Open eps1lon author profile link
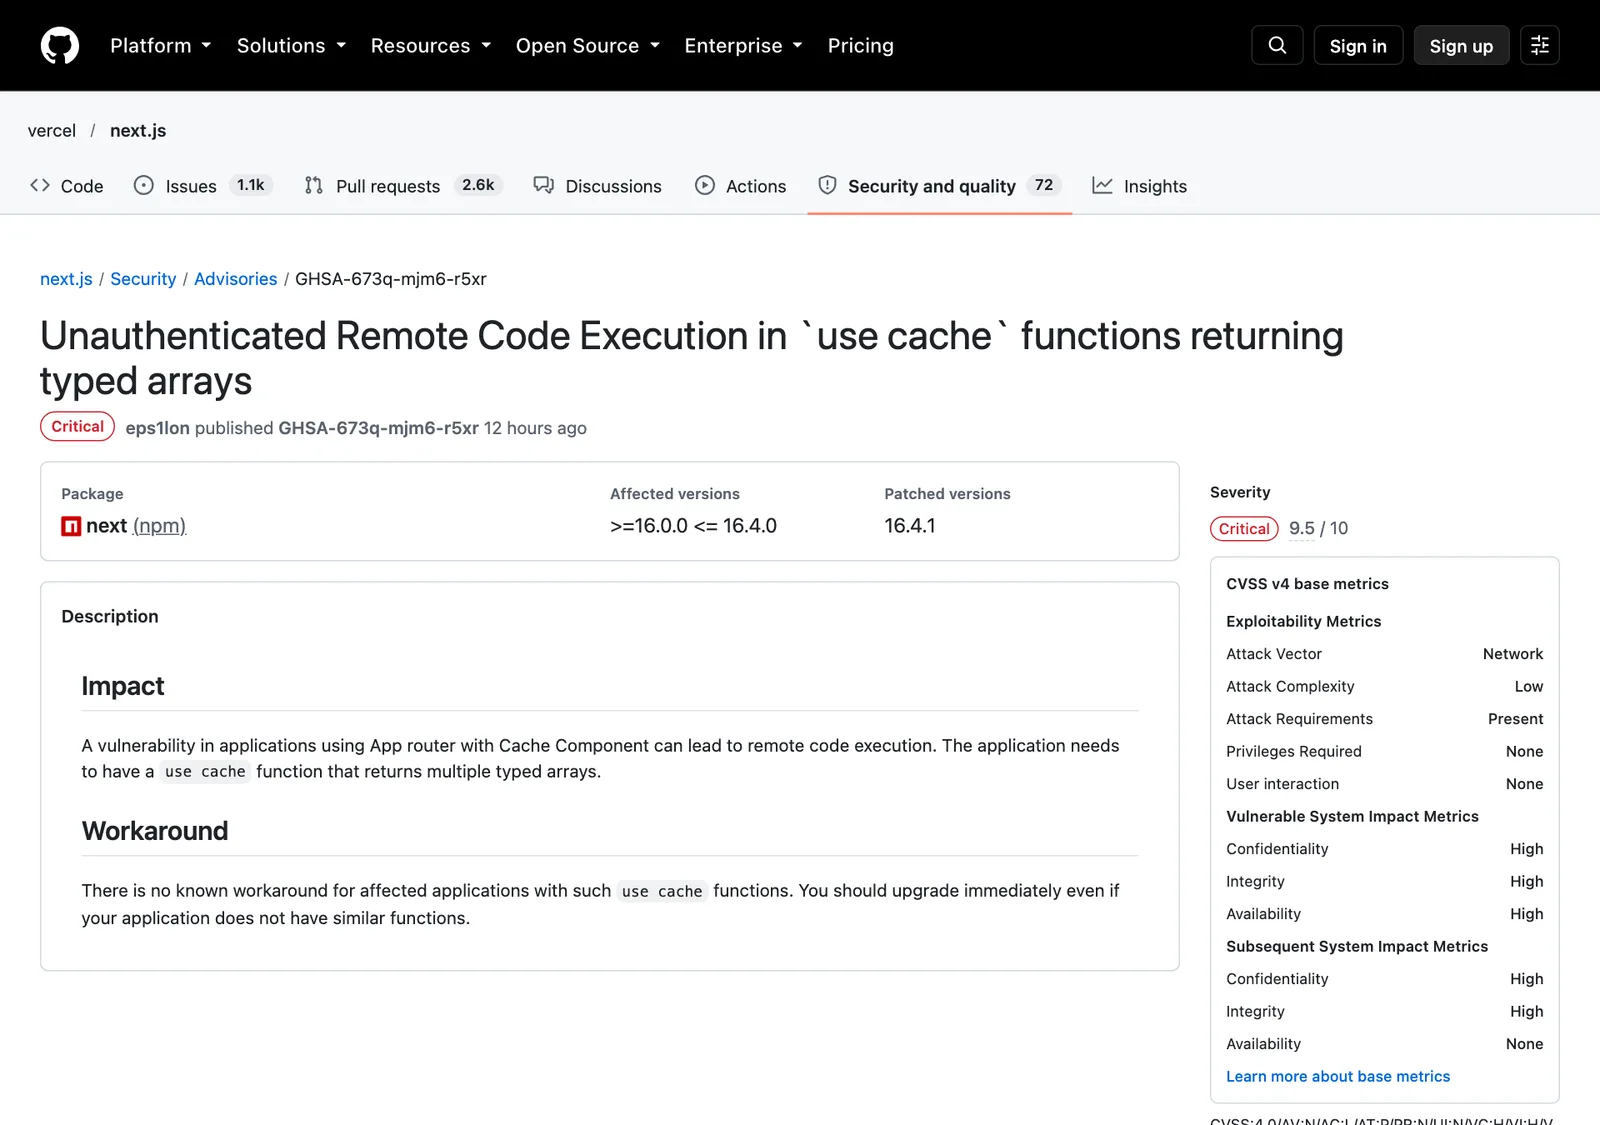The height and width of the screenshot is (1125, 1600). pyautogui.click(x=157, y=428)
